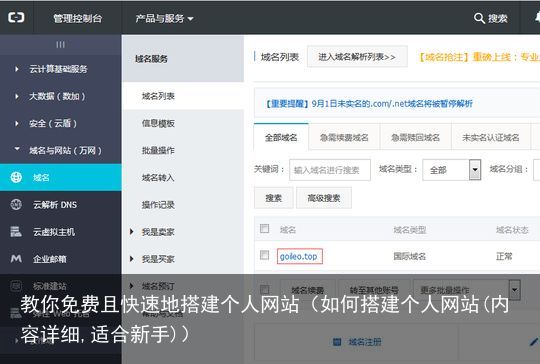Click 进入域名解析列表>> button
The image size is (540, 364).
tap(357, 57)
